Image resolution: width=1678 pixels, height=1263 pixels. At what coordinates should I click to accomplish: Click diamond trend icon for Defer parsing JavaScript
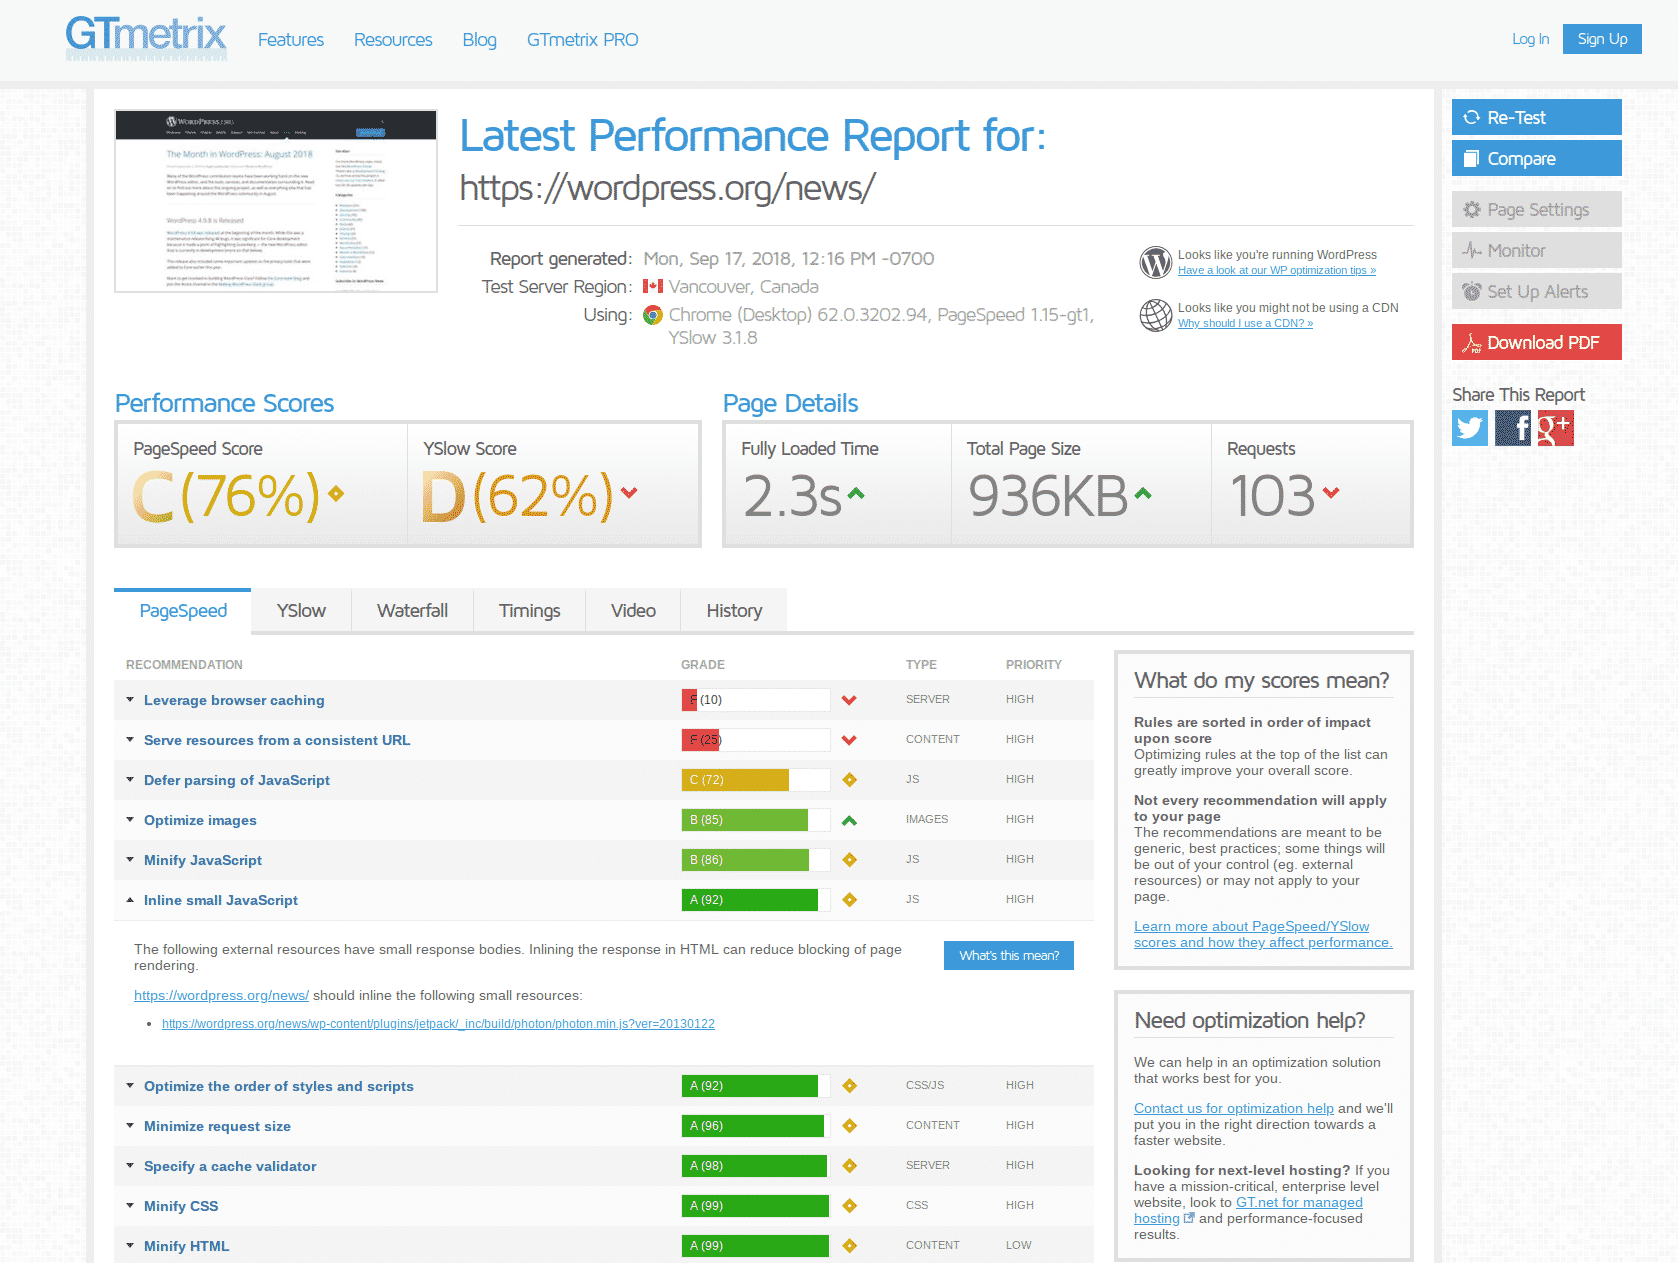[849, 780]
